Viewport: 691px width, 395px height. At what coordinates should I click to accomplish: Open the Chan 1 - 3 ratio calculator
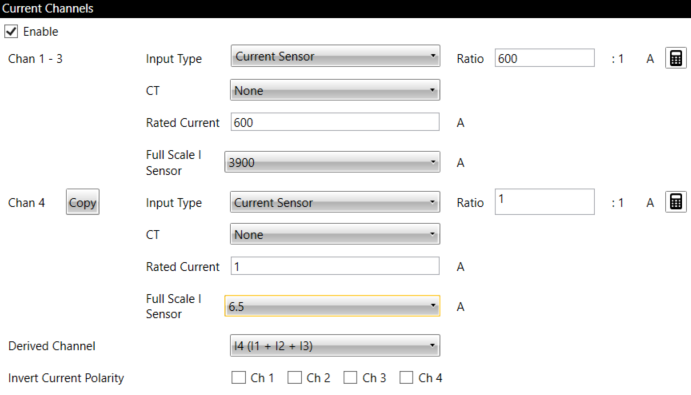(676, 58)
